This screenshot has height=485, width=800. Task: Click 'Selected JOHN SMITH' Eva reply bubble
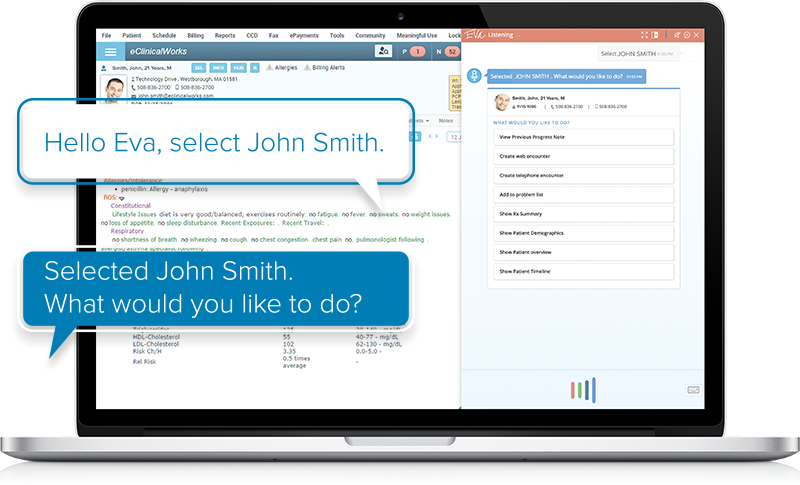(x=566, y=76)
